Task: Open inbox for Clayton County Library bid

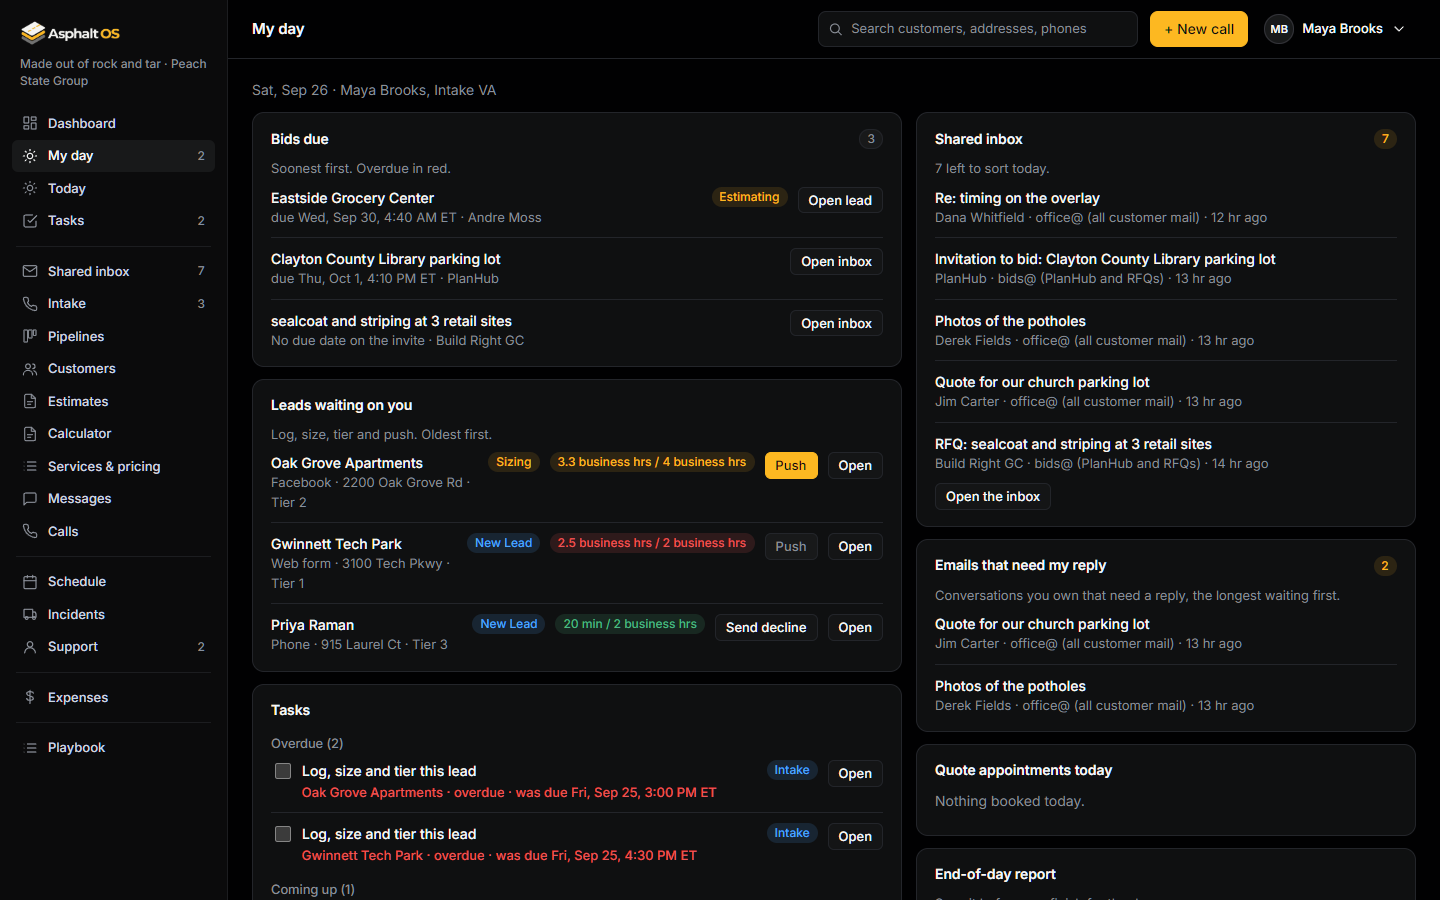Action: (836, 262)
